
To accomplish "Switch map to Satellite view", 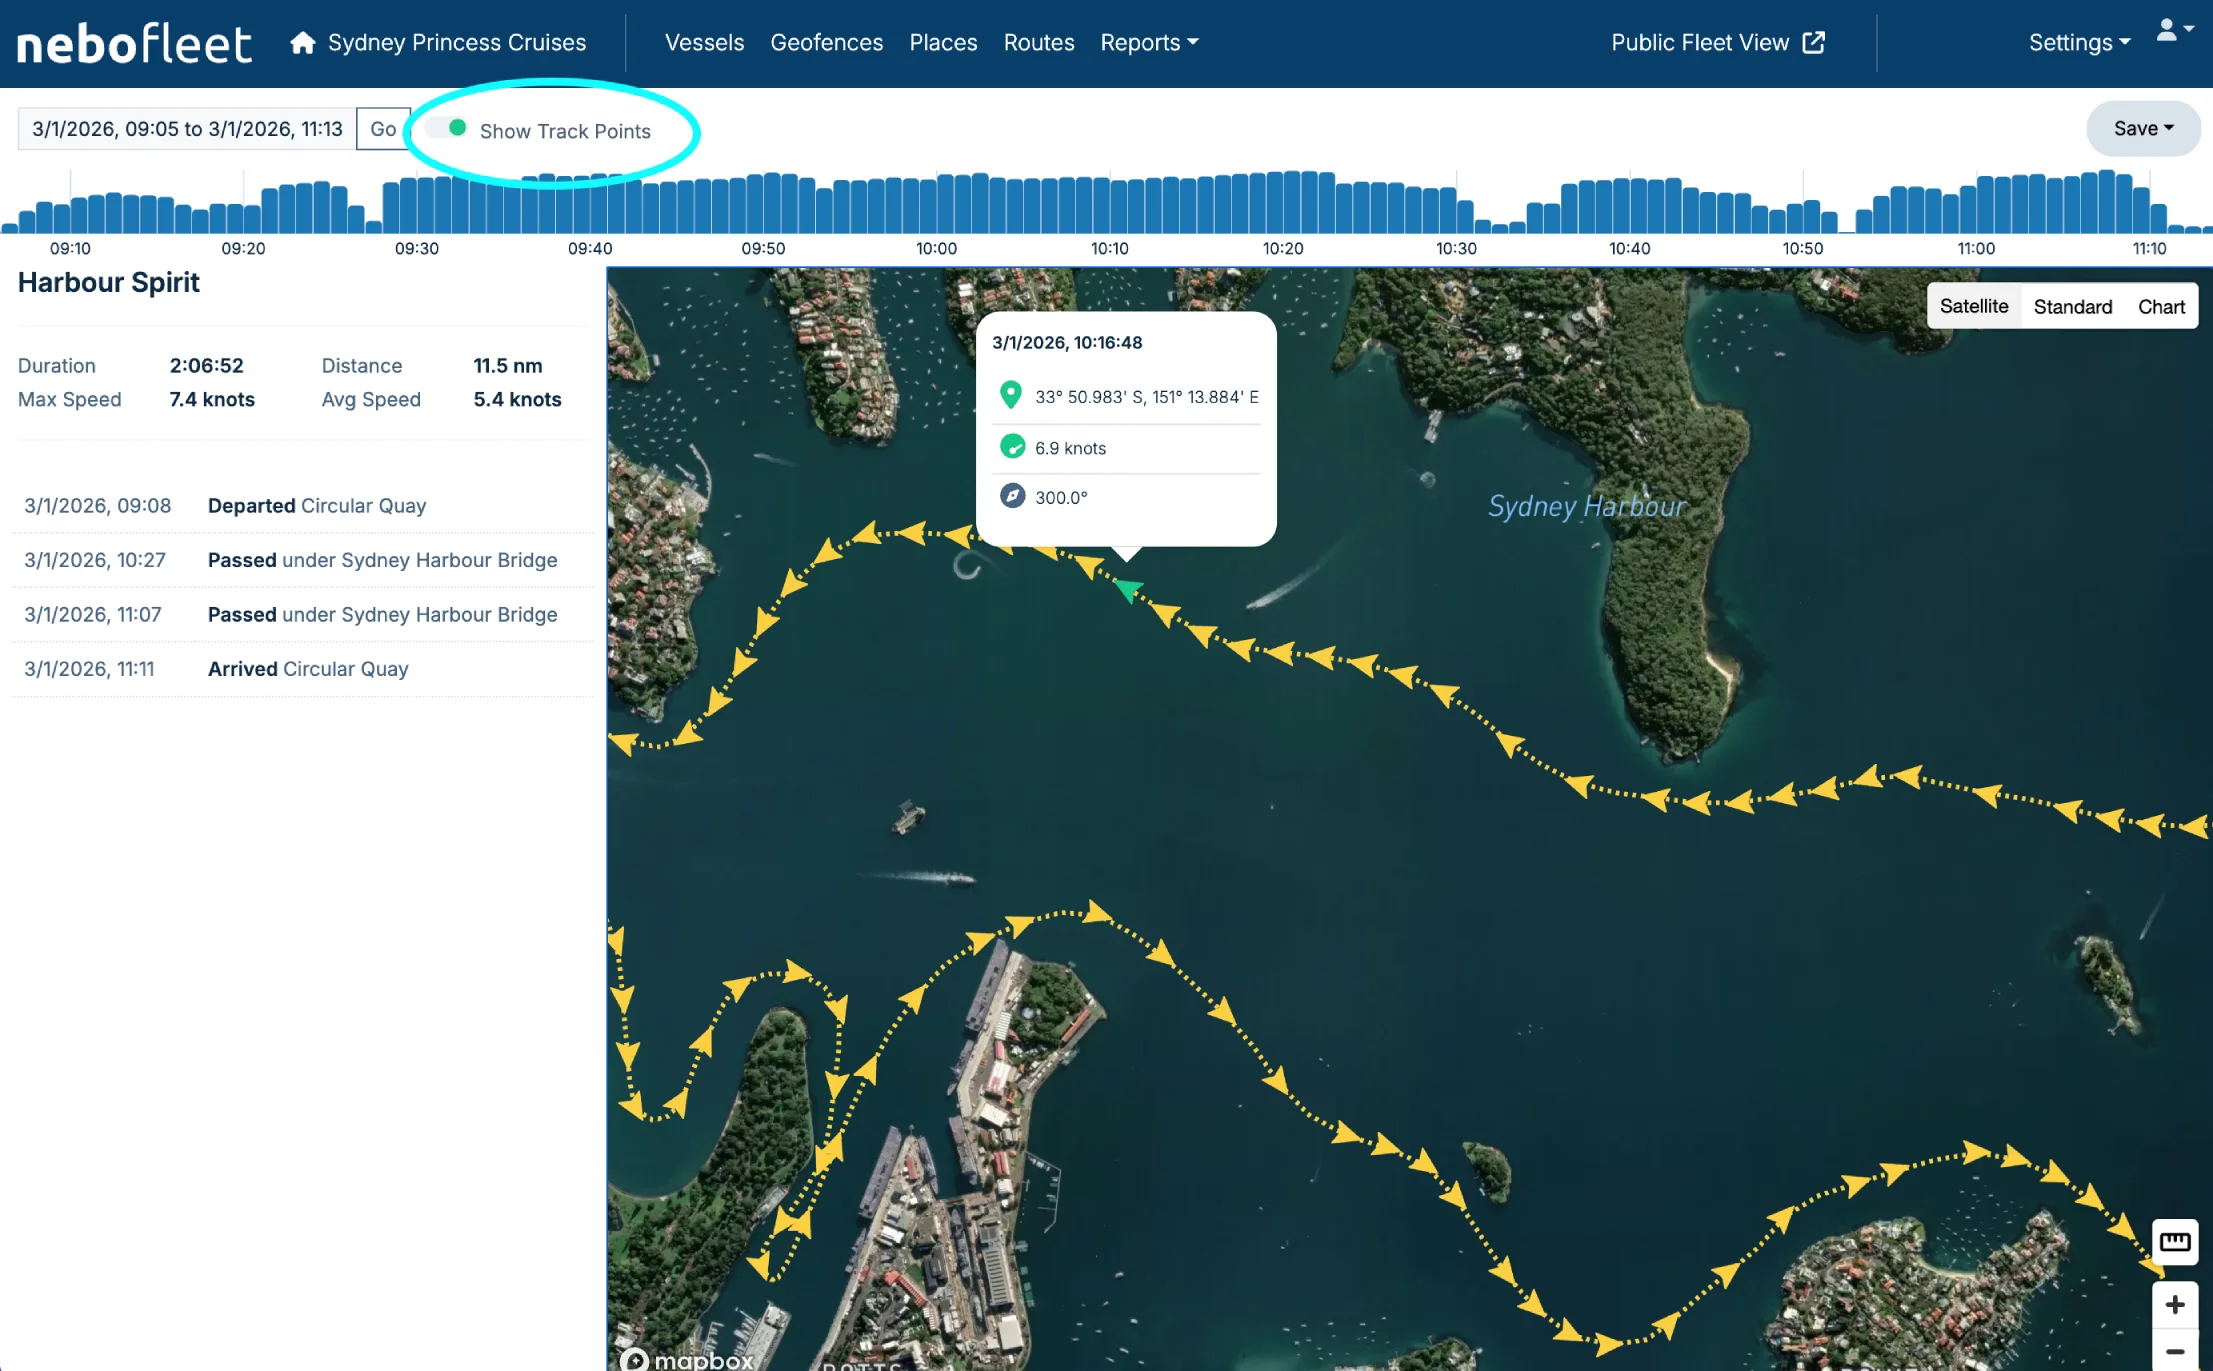I will [1973, 307].
